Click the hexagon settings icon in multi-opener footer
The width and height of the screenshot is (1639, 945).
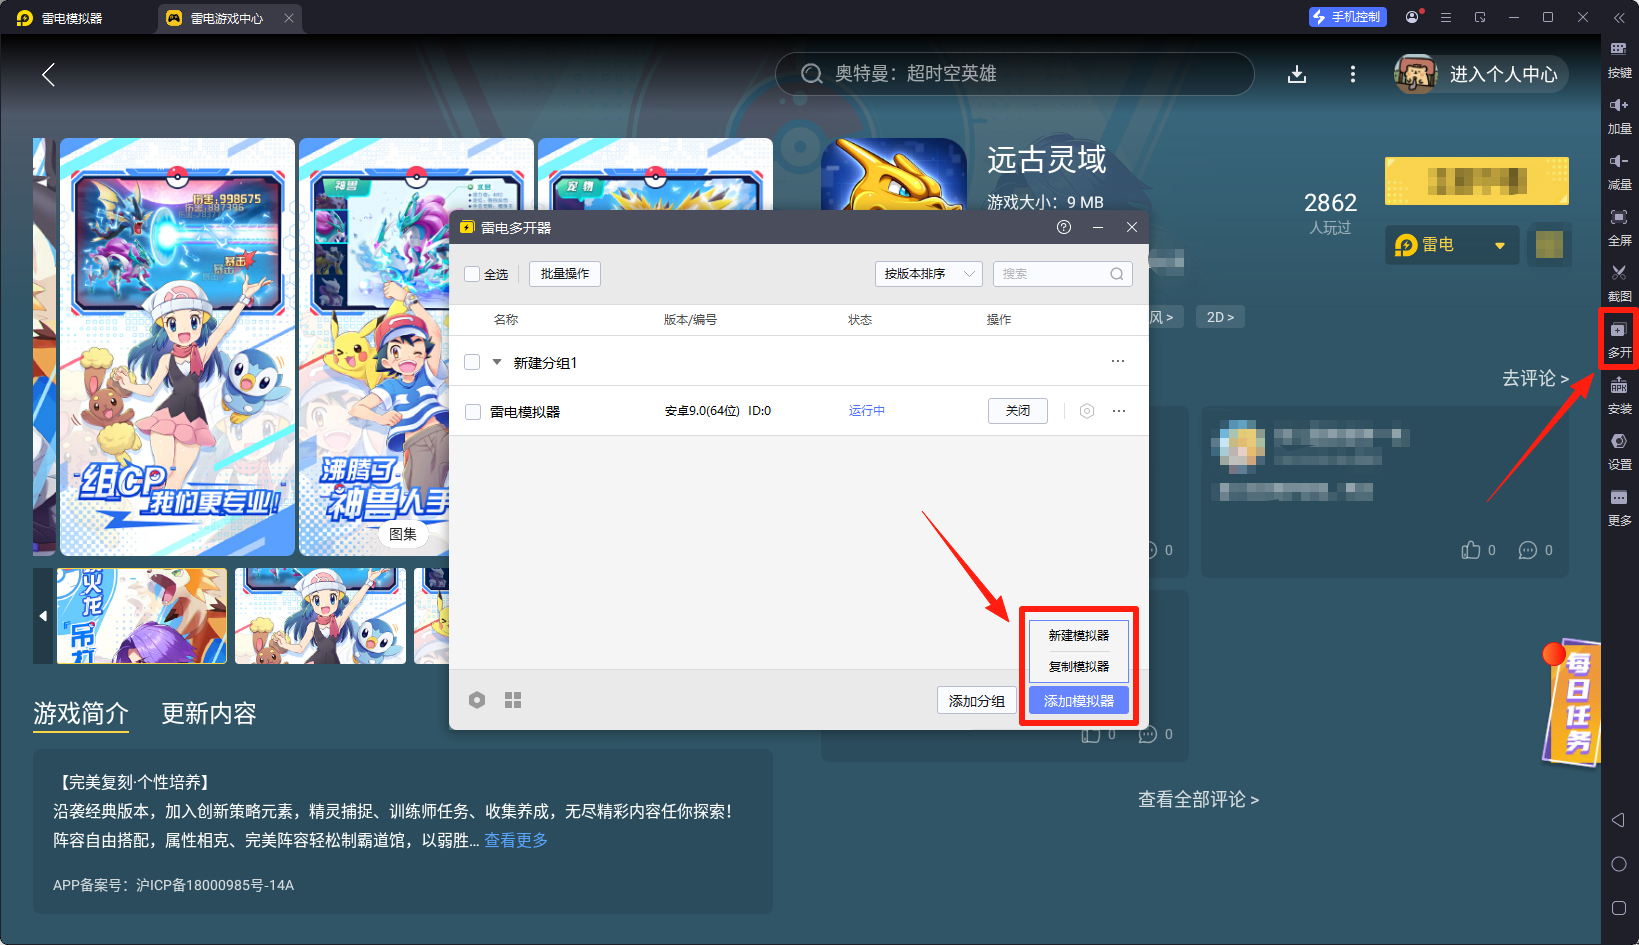(x=477, y=700)
